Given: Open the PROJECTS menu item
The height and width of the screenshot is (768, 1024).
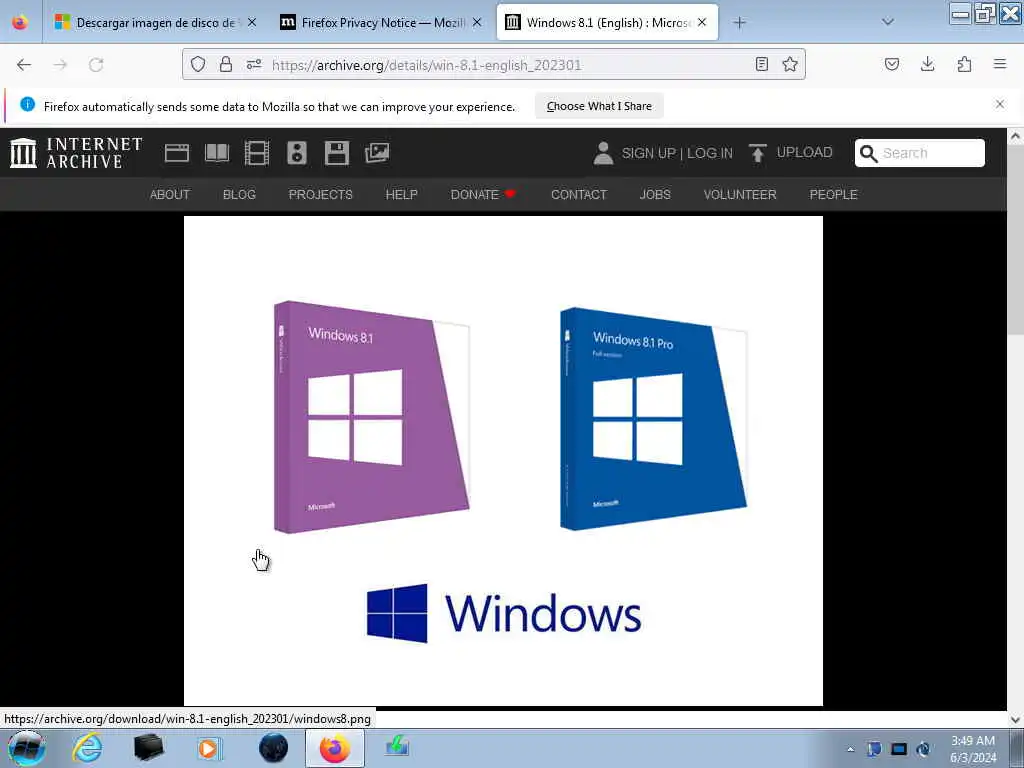Looking at the screenshot, I should point(321,195).
